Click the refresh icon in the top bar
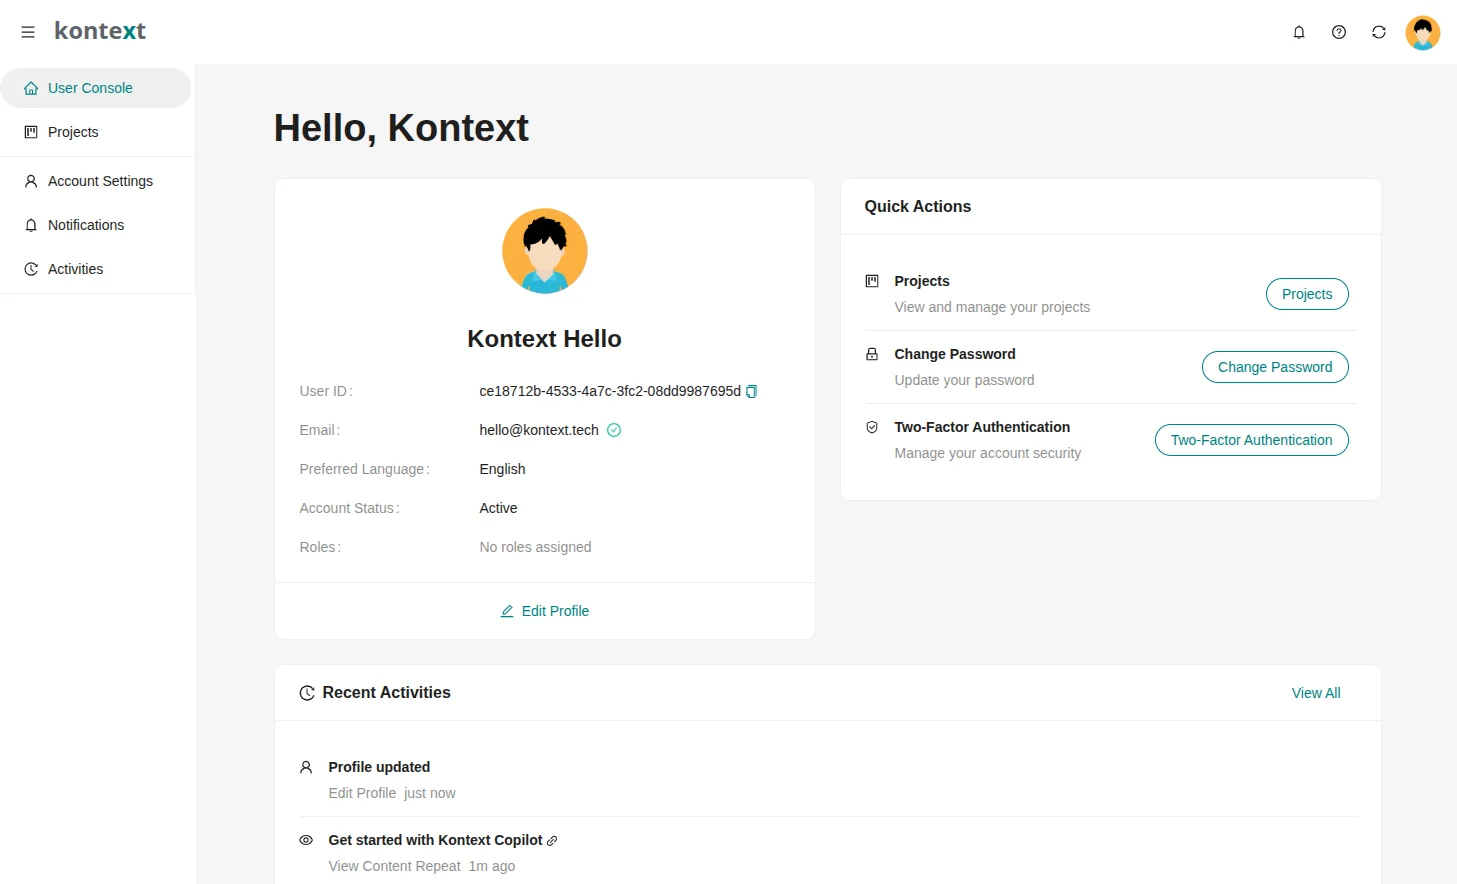 (x=1379, y=32)
